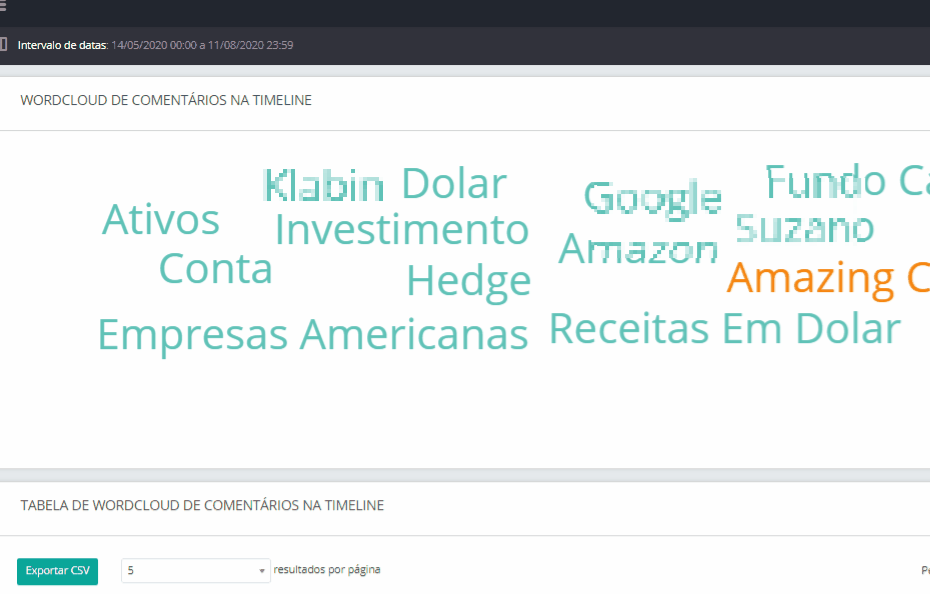The height and width of the screenshot is (594, 930).
Task: Open the results per page dropdown
Action: point(196,570)
